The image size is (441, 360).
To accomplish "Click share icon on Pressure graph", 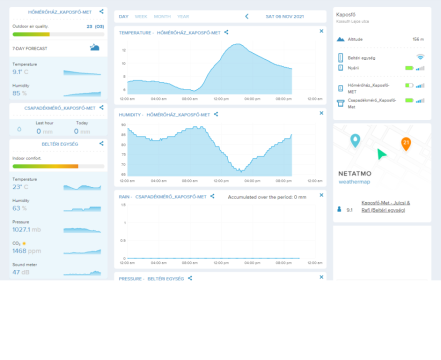I will coord(190,278).
